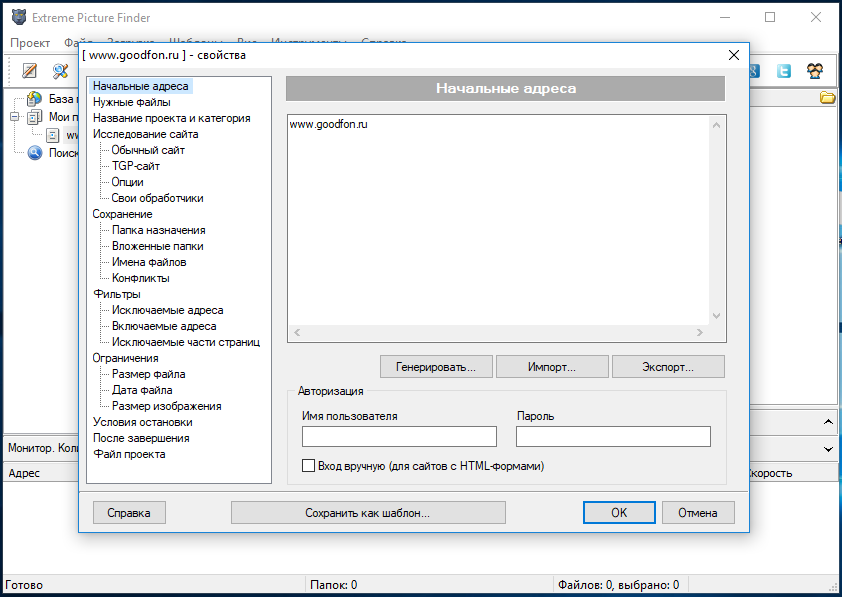Open the Проект menu

(30, 43)
